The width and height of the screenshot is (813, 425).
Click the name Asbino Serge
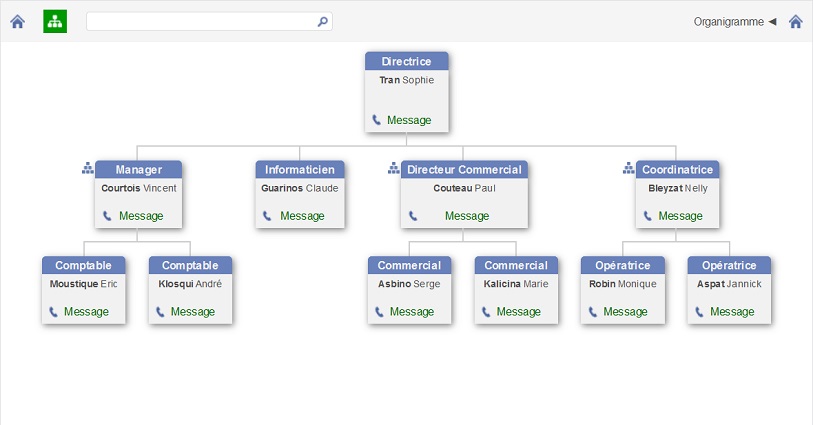pyautogui.click(x=409, y=284)
